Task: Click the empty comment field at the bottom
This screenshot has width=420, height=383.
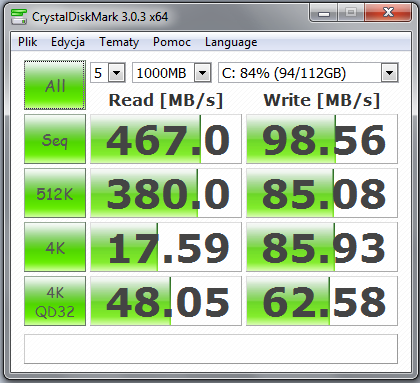Action: 211,349
